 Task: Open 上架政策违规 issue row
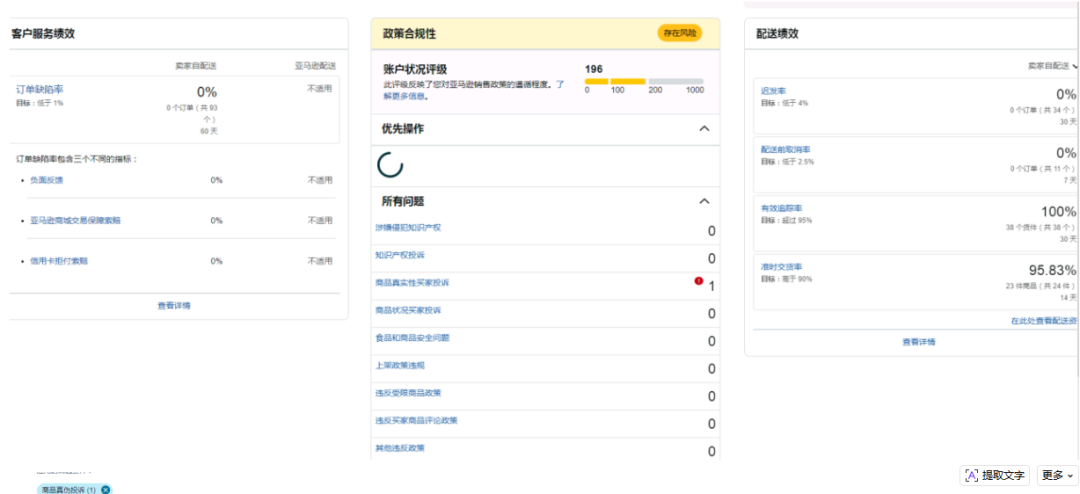click(x=545, y=369)
